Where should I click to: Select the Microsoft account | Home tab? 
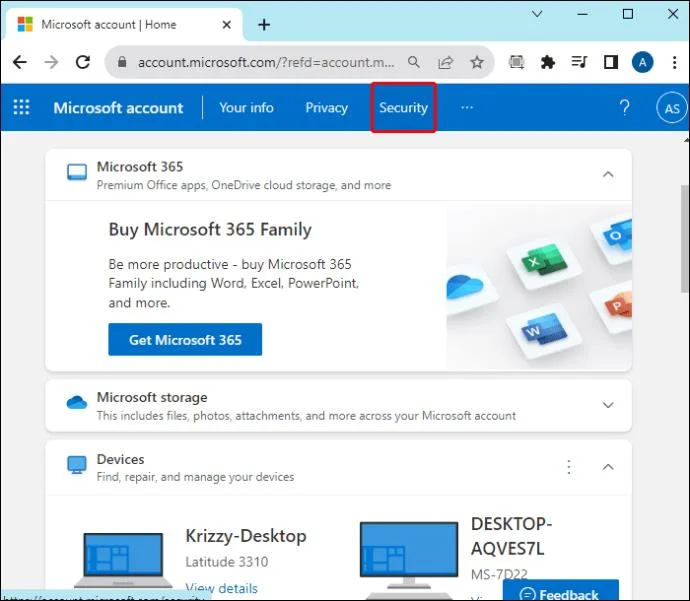pos(125,25)
